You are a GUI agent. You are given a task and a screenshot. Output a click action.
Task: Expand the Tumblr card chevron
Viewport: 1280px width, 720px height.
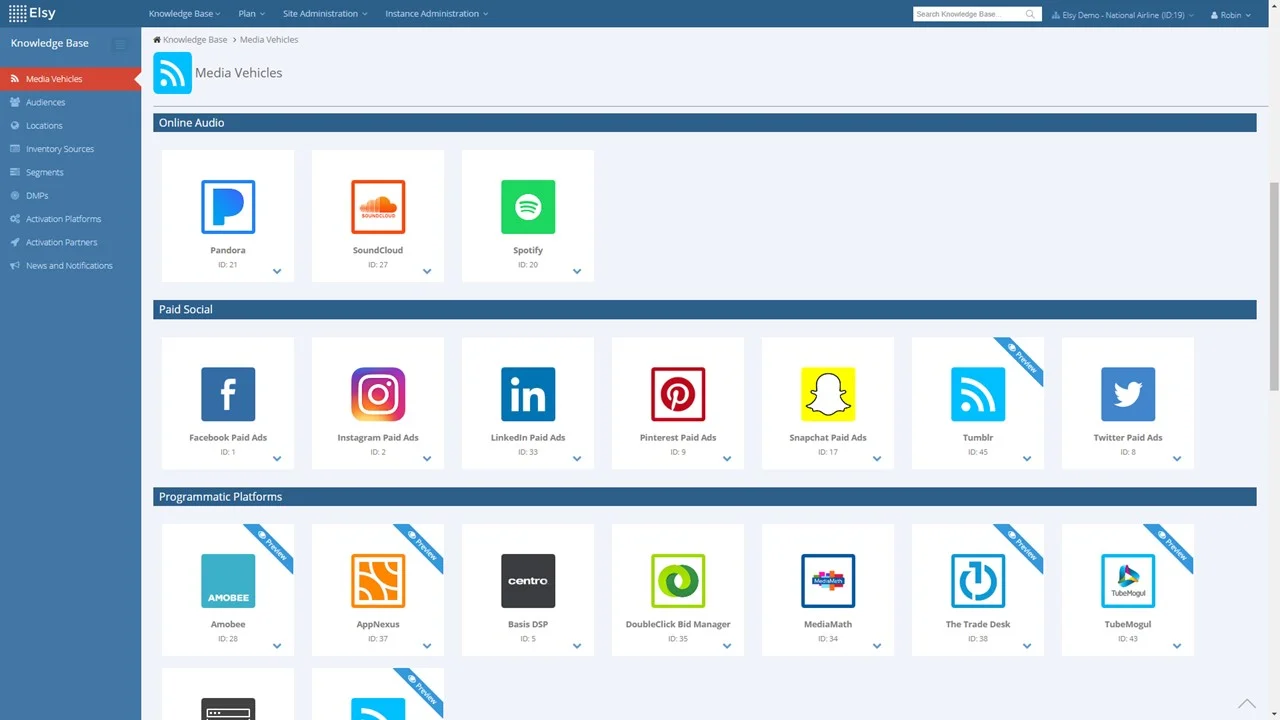coord(1027,459)
